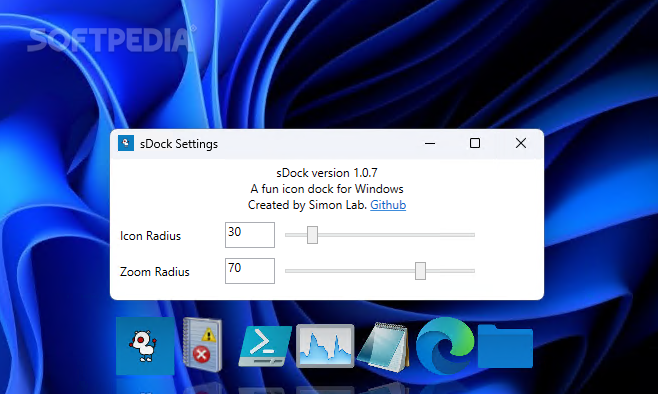Open PowerShell icon in the dock

click(x=265, y=346)
